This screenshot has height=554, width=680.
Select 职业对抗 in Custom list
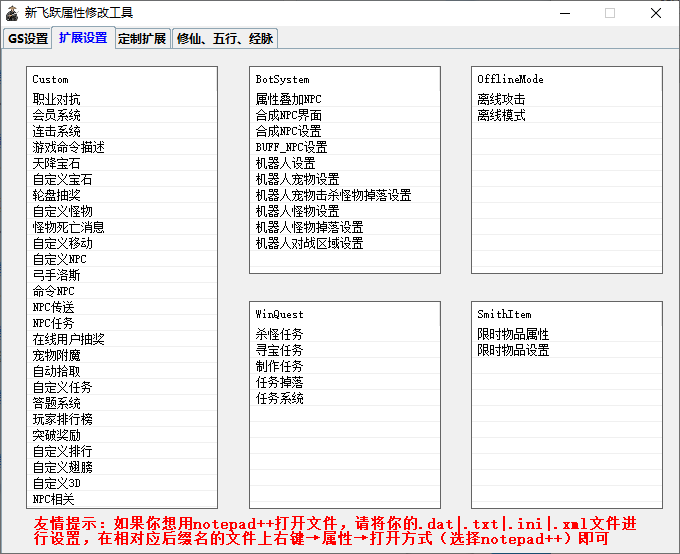tap(57, 99)
